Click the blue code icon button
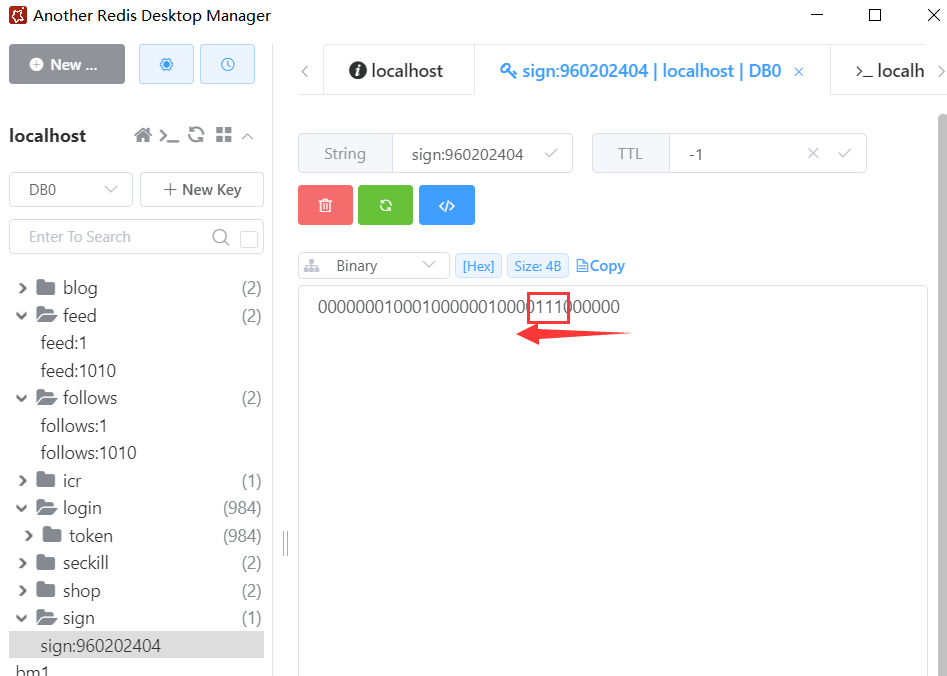947x676 pixels. (447, 205)
